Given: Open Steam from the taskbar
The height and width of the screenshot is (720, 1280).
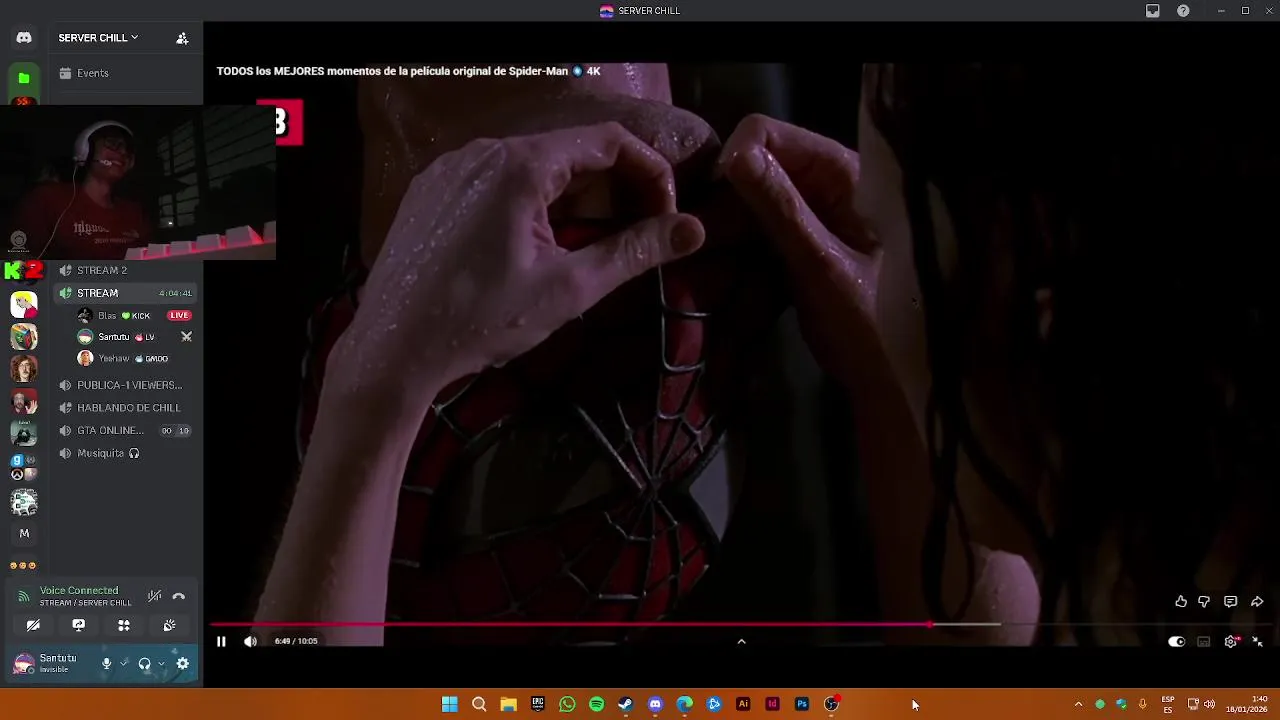Looking at the screenshot, I should point(625,704).
